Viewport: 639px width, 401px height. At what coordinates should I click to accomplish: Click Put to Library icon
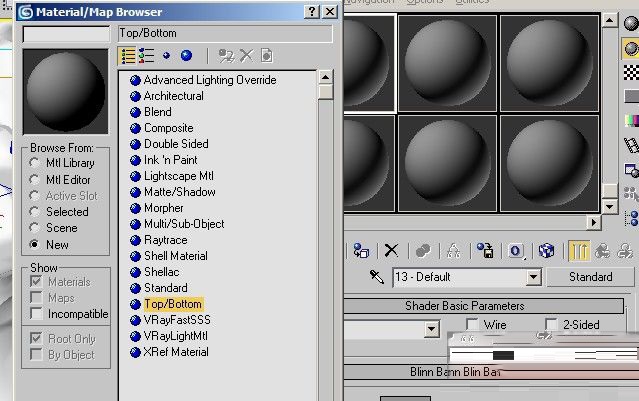[x=485, y=251]
